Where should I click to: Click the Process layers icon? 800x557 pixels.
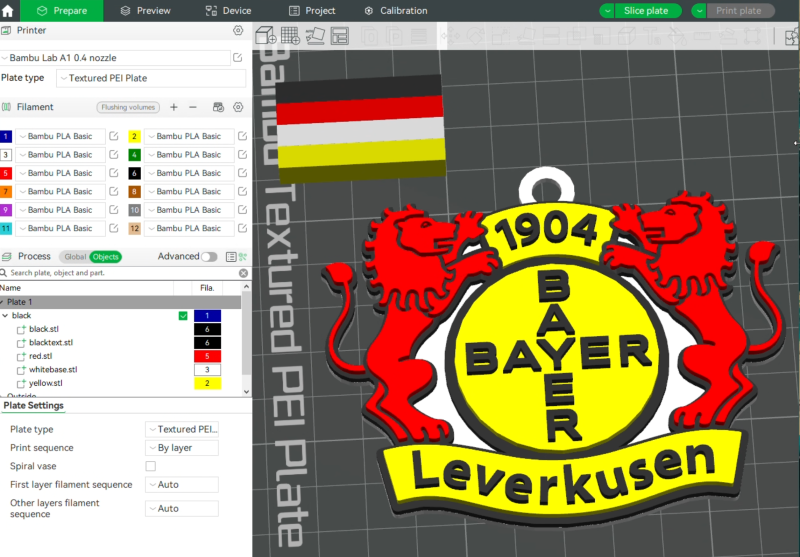(x=7, y=257)
